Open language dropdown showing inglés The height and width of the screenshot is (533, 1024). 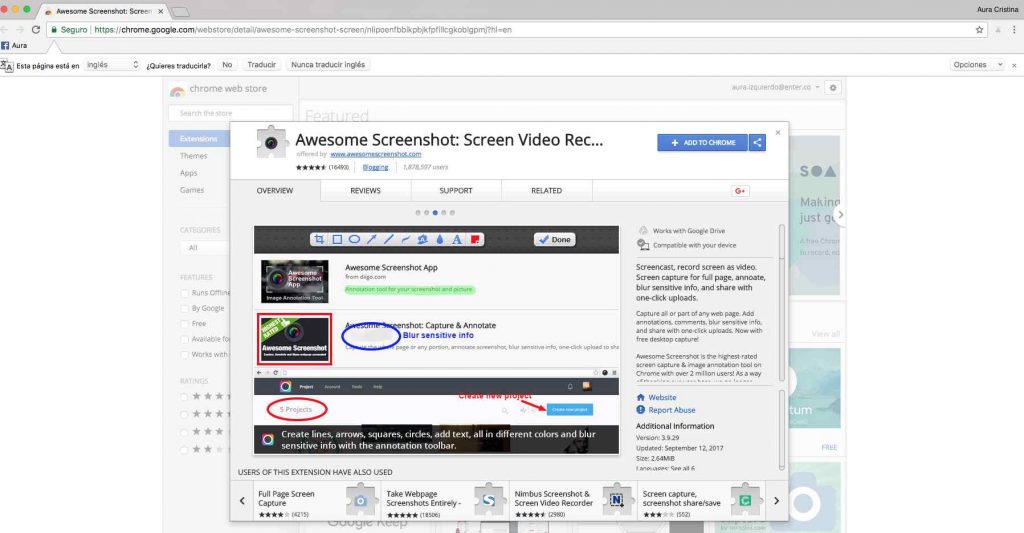112,65
